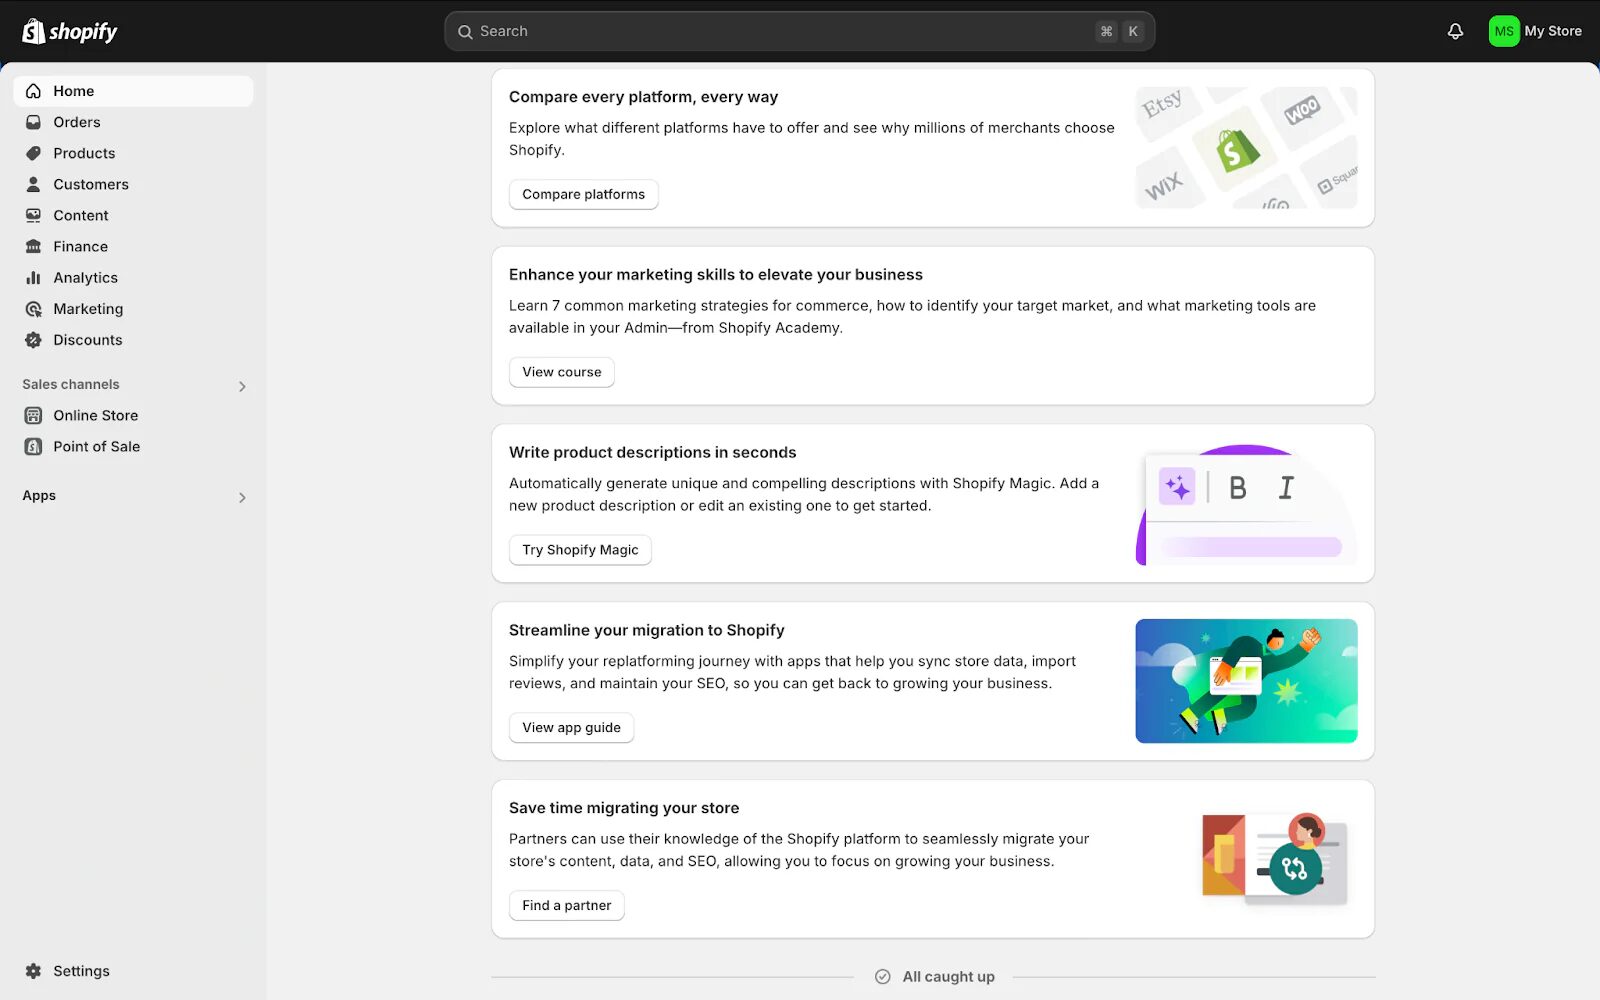Viewport: 1600px width, 1000px height.
Task: Click the bold B icon
Action: click(1238, 487)
